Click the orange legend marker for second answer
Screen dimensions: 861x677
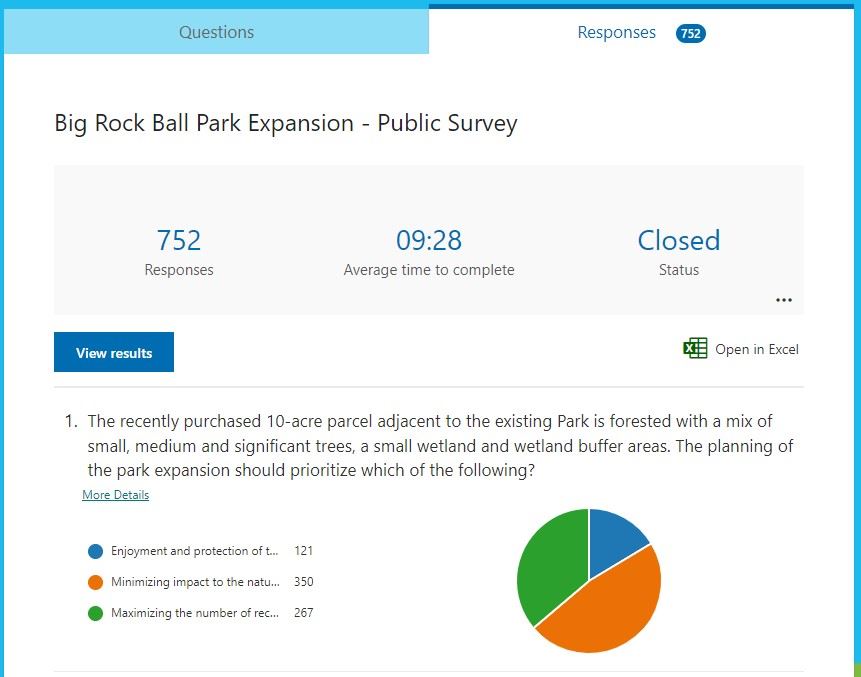(x=93, y=582)
